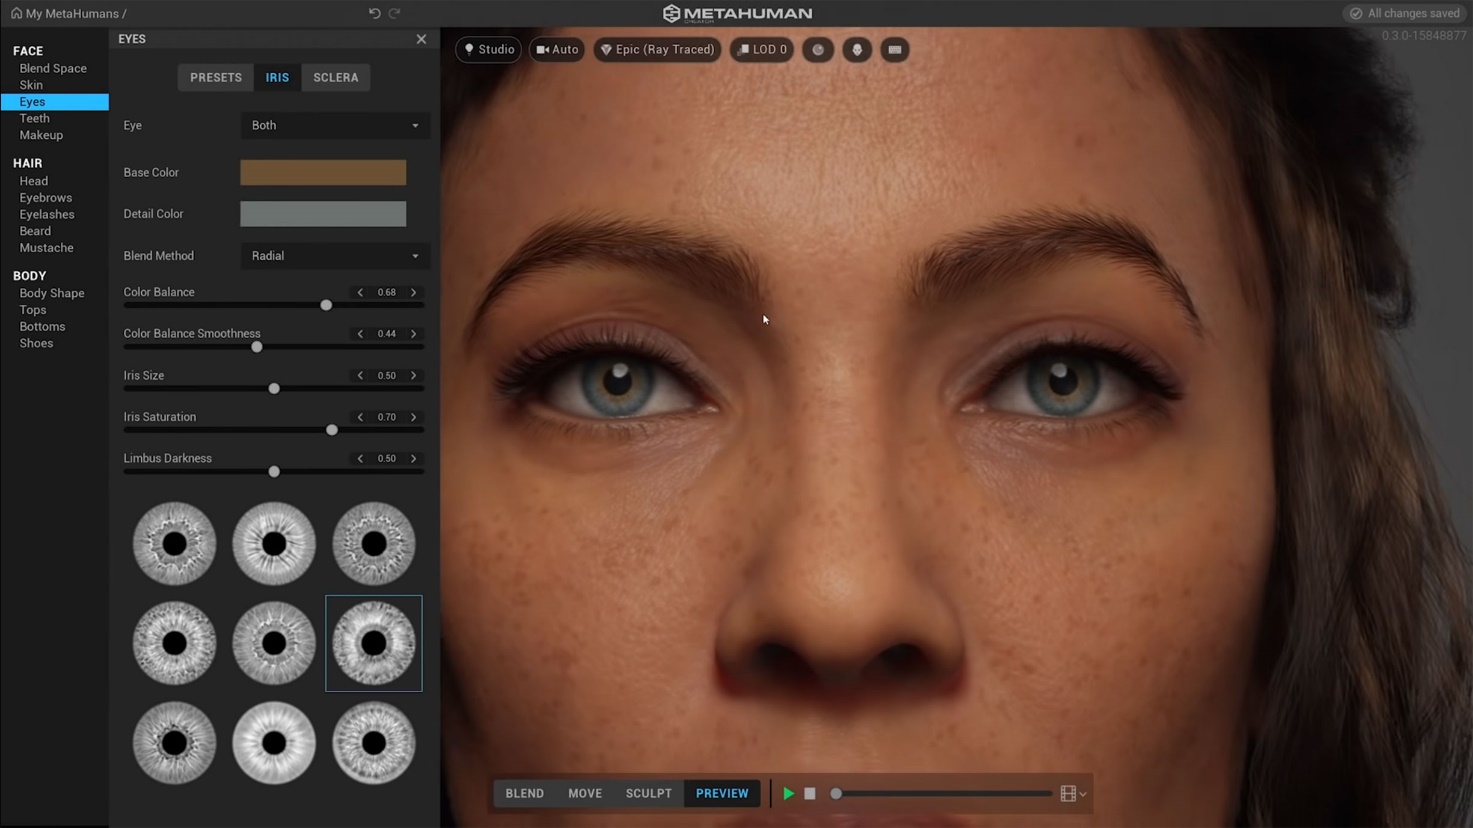Screen dimensions: 1473x828
Task: Open Epic (Ray Traced) quality setting
Action: 657,49
